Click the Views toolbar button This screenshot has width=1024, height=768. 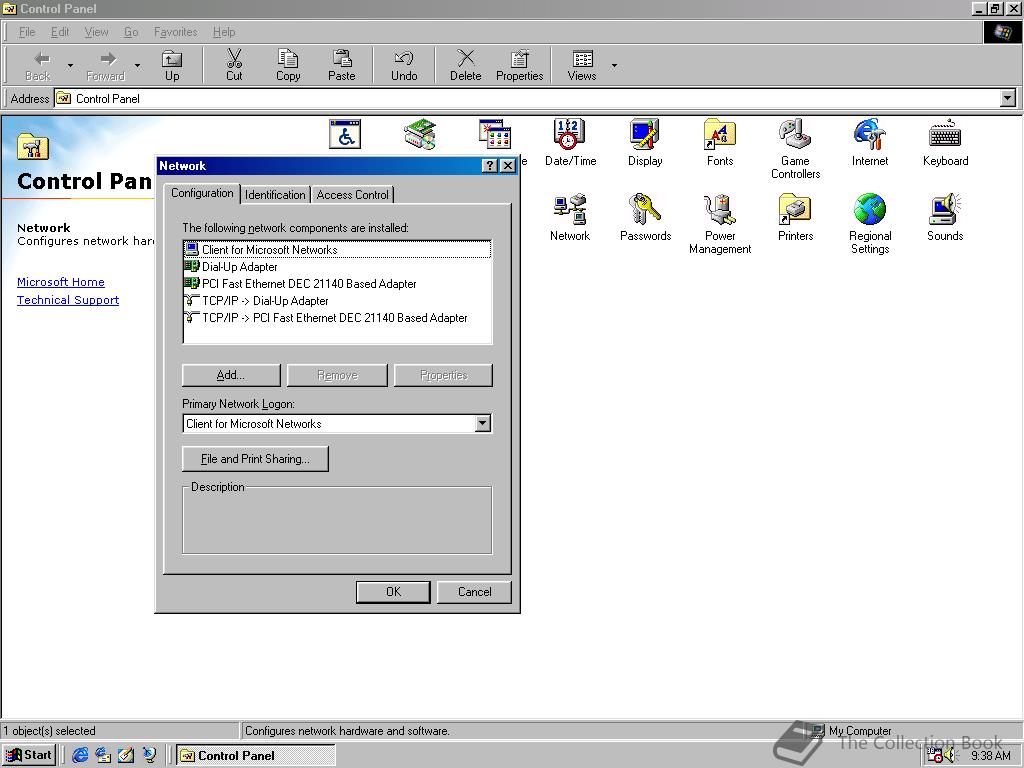tap(582, 65)
